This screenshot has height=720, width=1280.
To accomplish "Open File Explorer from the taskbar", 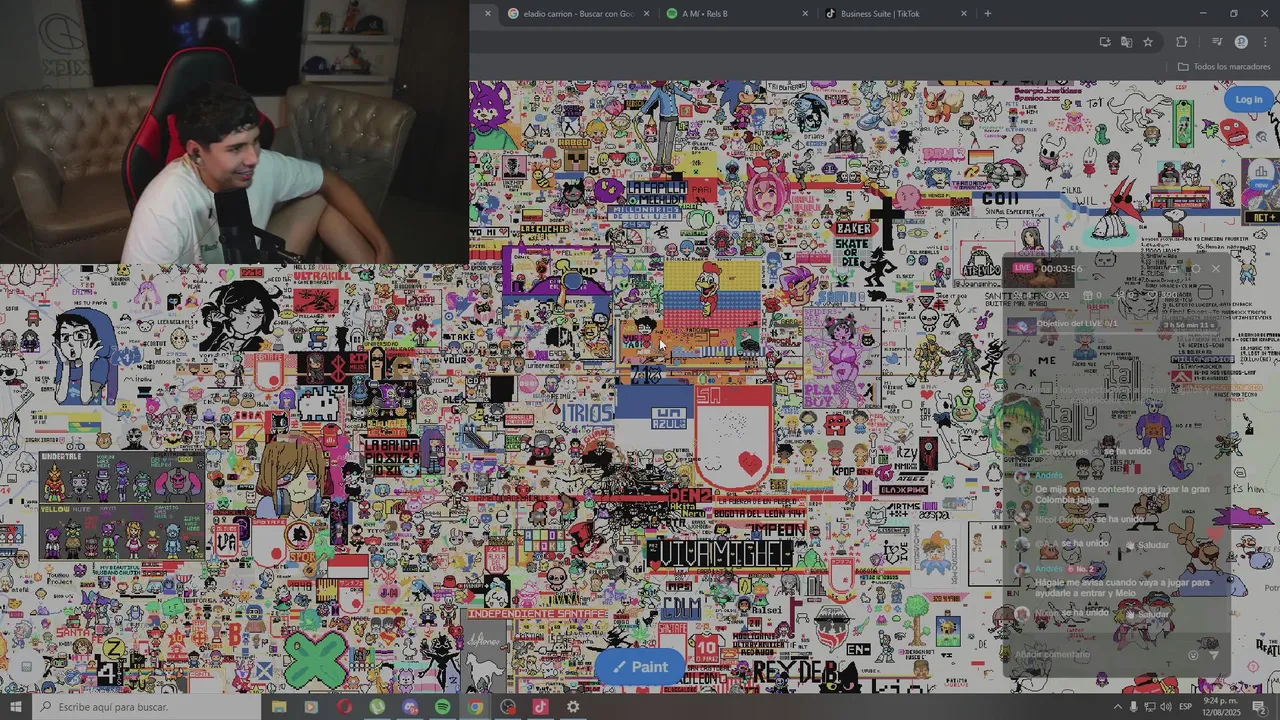I will click(x=279, y=707).
